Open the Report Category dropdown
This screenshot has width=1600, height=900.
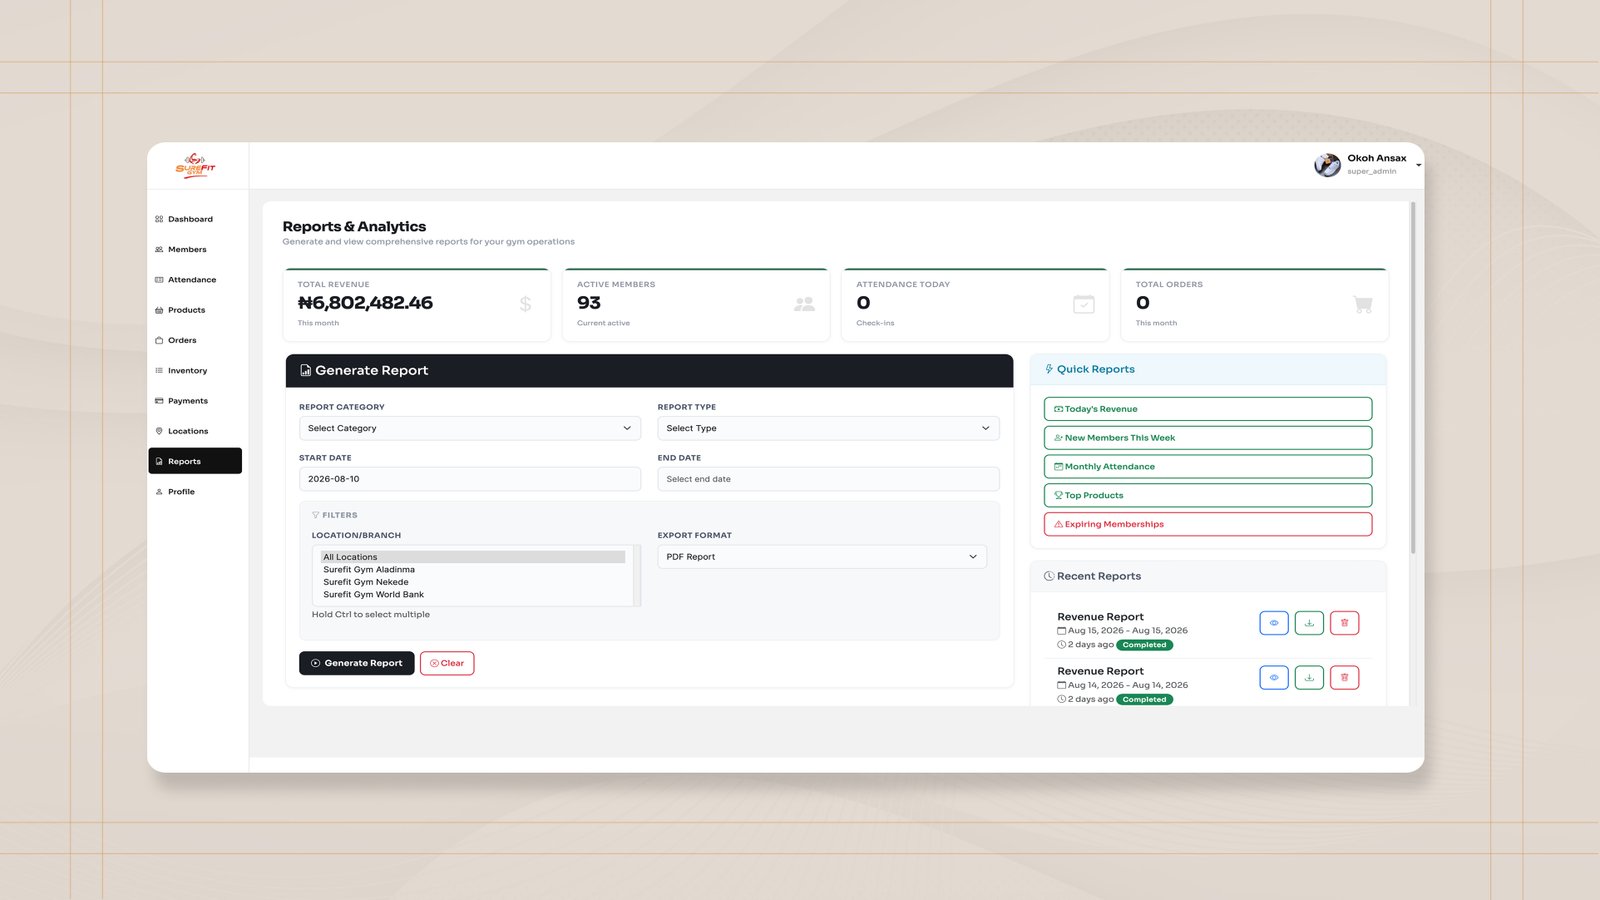470,428
